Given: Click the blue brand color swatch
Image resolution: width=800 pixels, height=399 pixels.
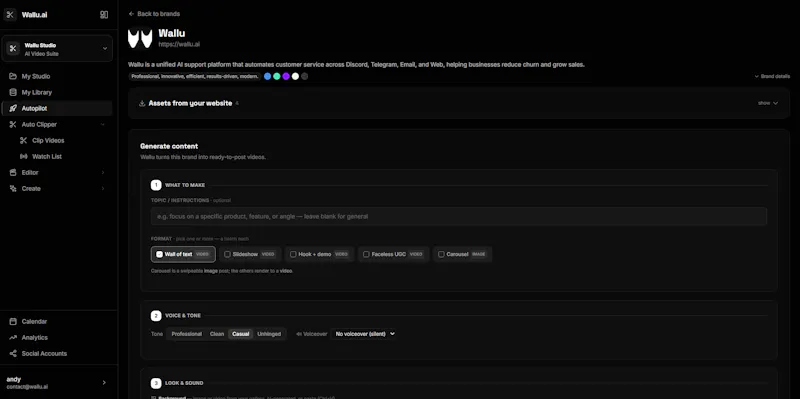Looking at the screenshot, I should [267, 77].
